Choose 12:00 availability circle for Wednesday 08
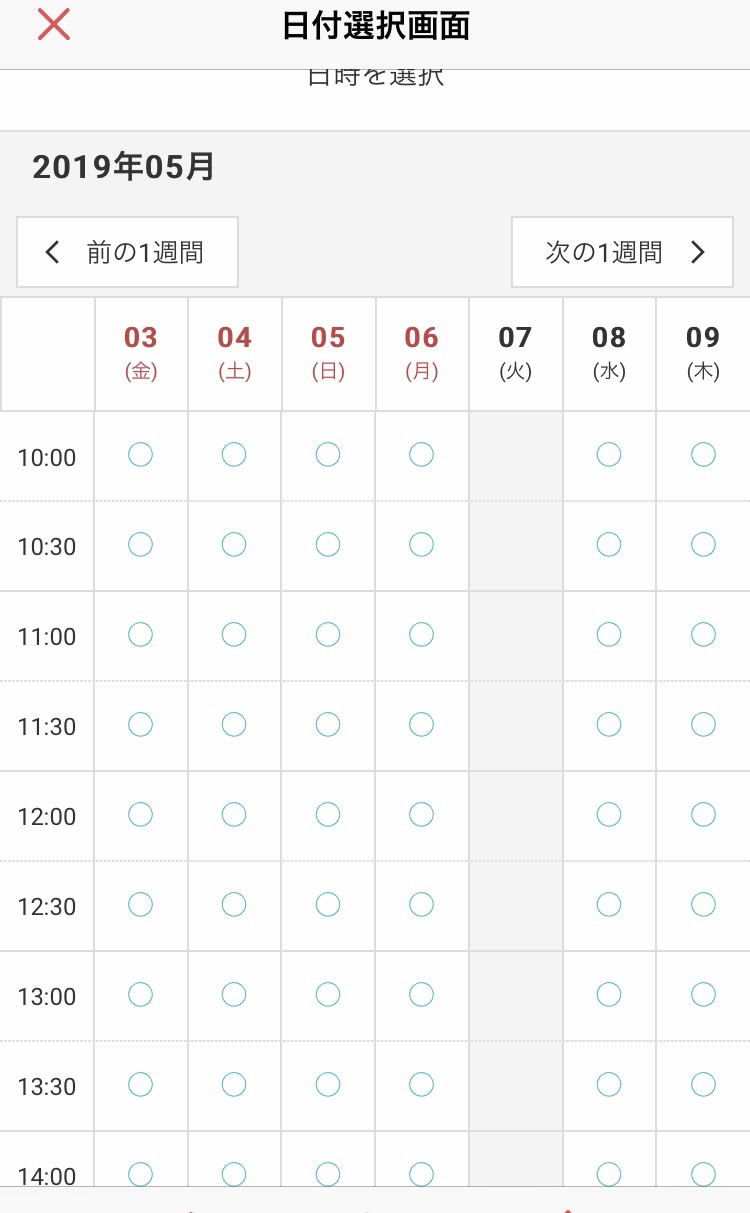This screenshot has width=750, height=1213. point(609,815)
